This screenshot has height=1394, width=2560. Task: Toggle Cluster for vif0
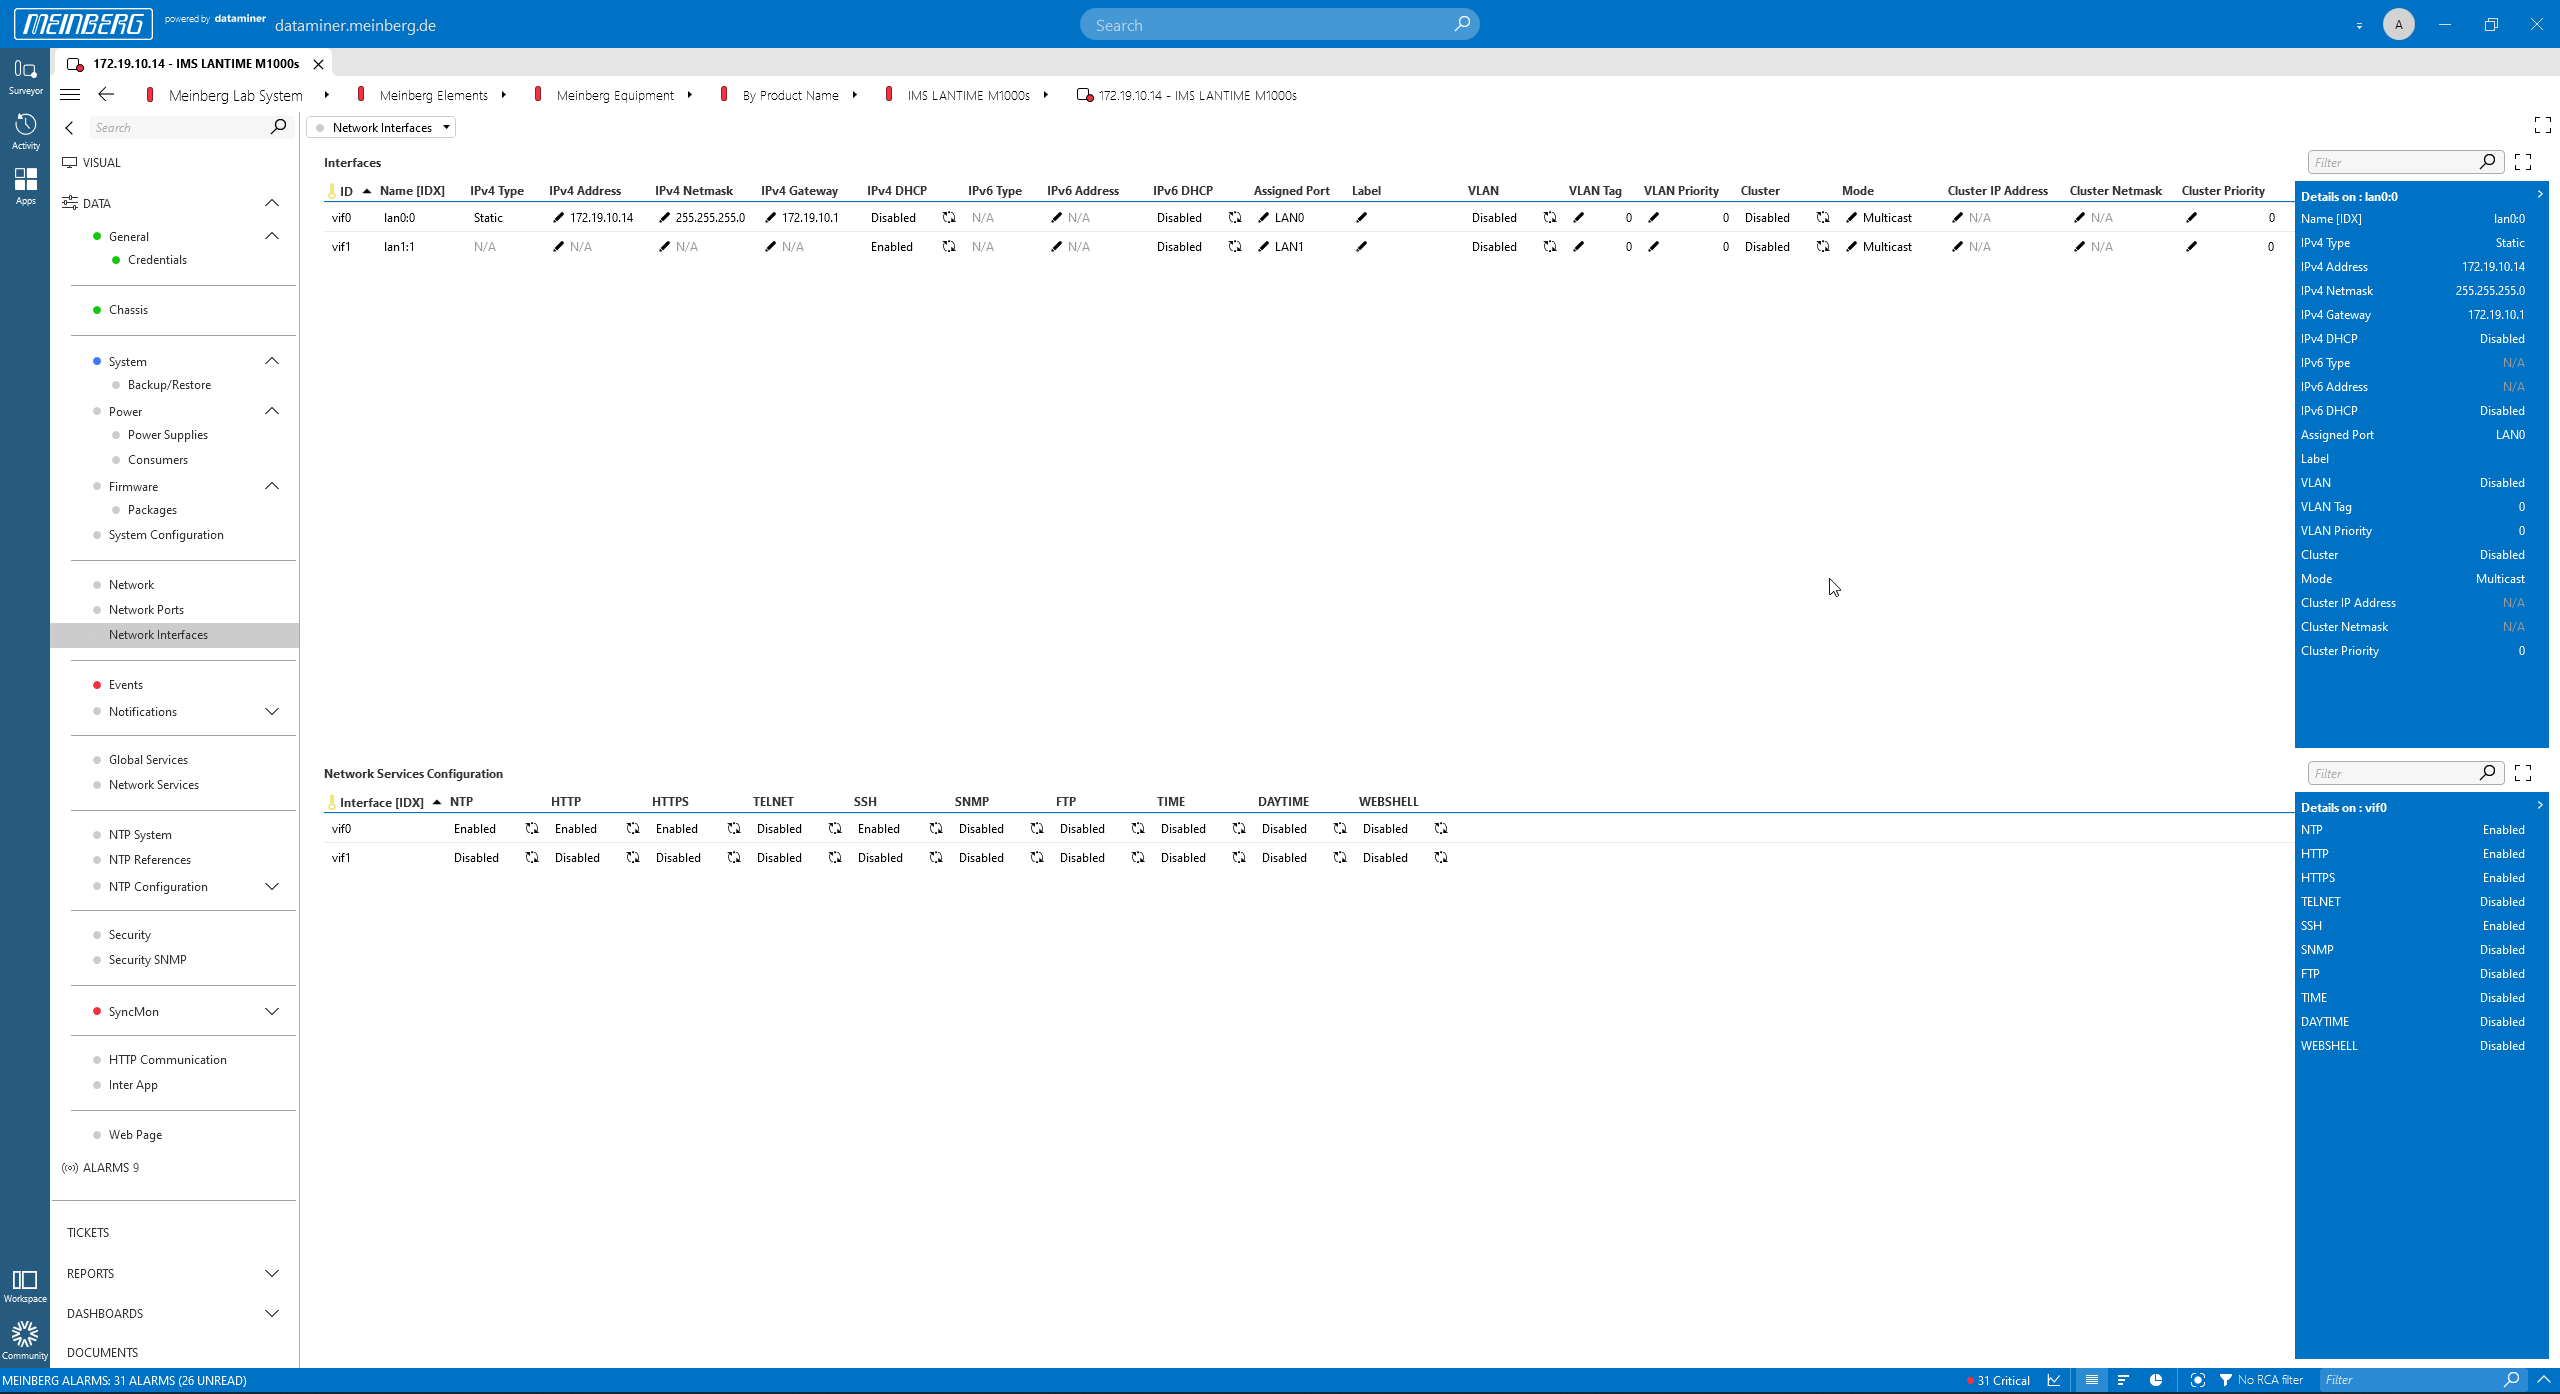[x=1823, y=217]
